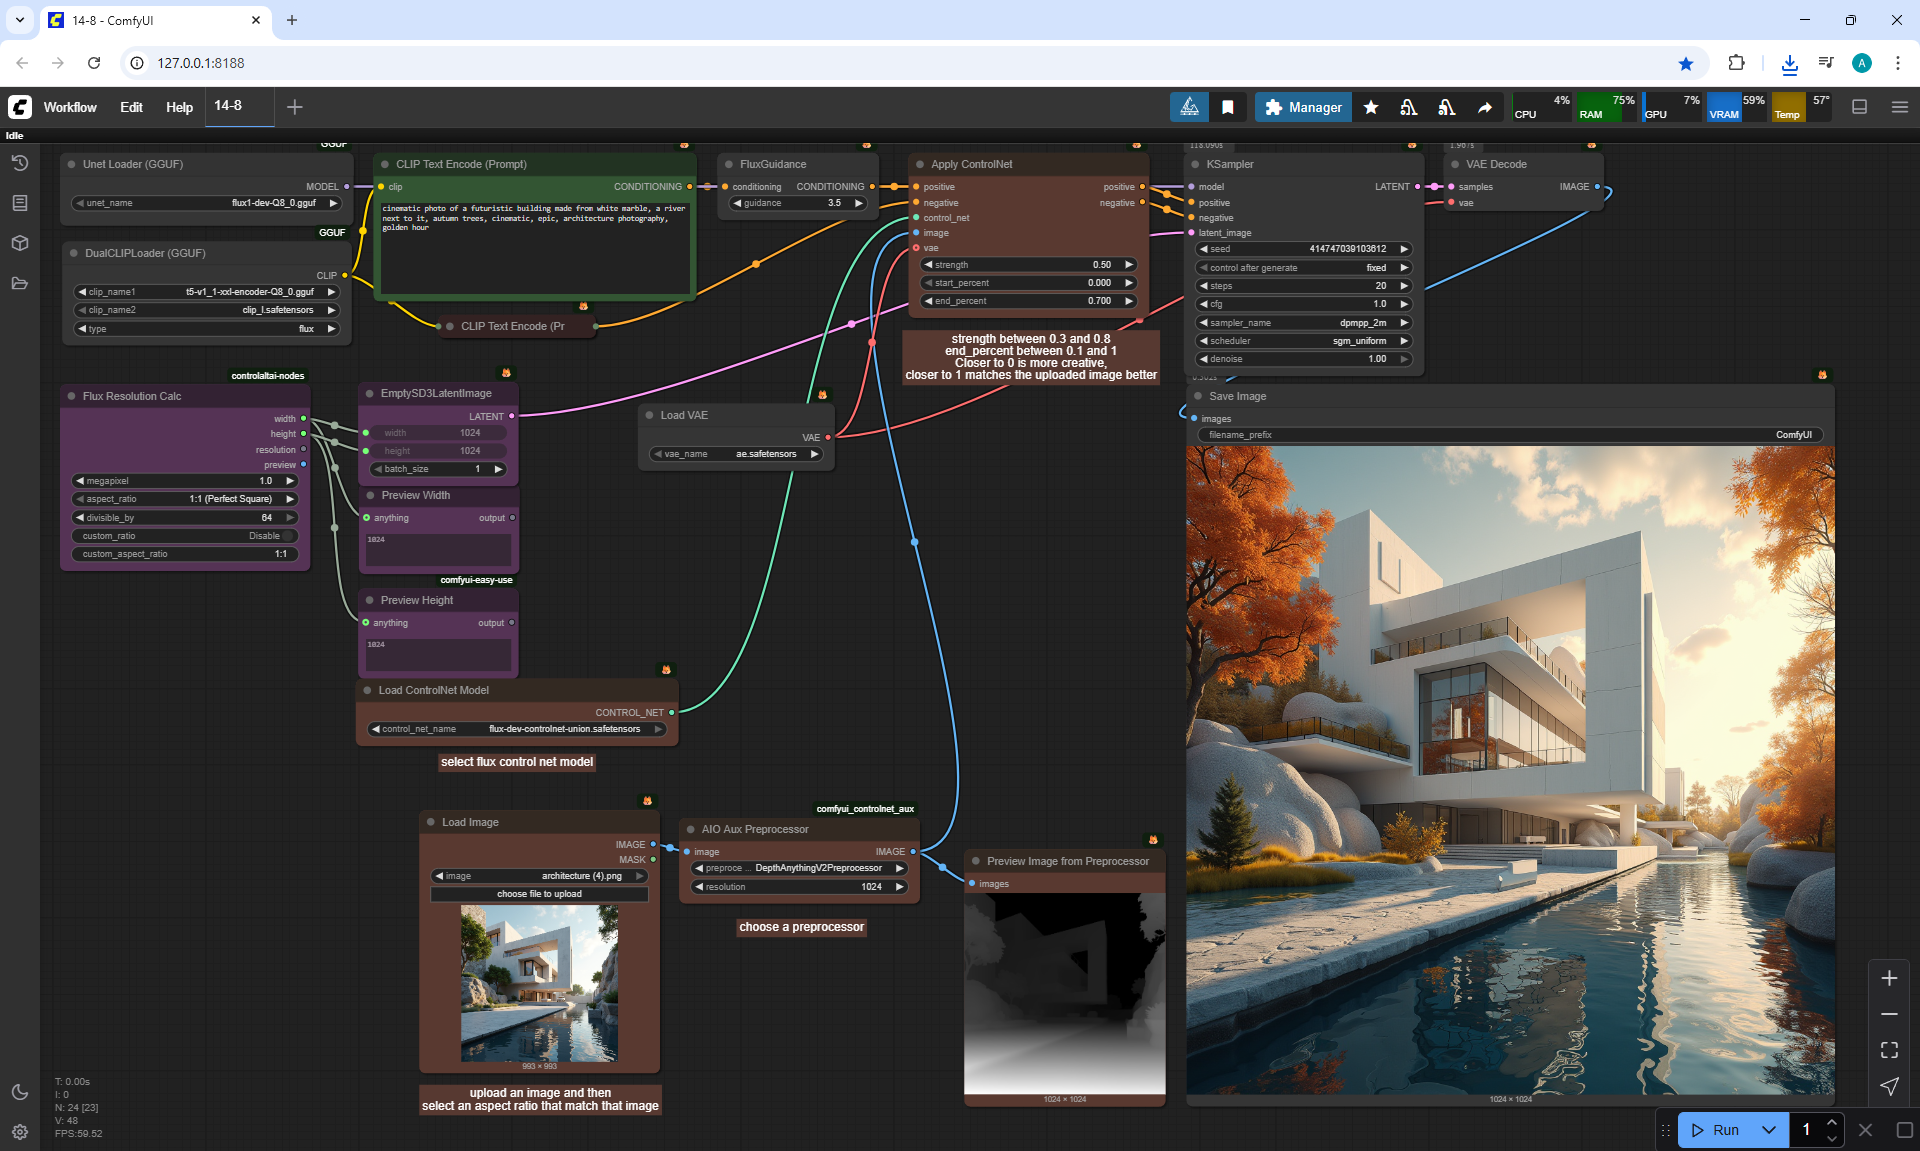The width and height of the screenshot is (1920, 1151).
Task: Click choose file to upload button
Action: pos(539,894)
